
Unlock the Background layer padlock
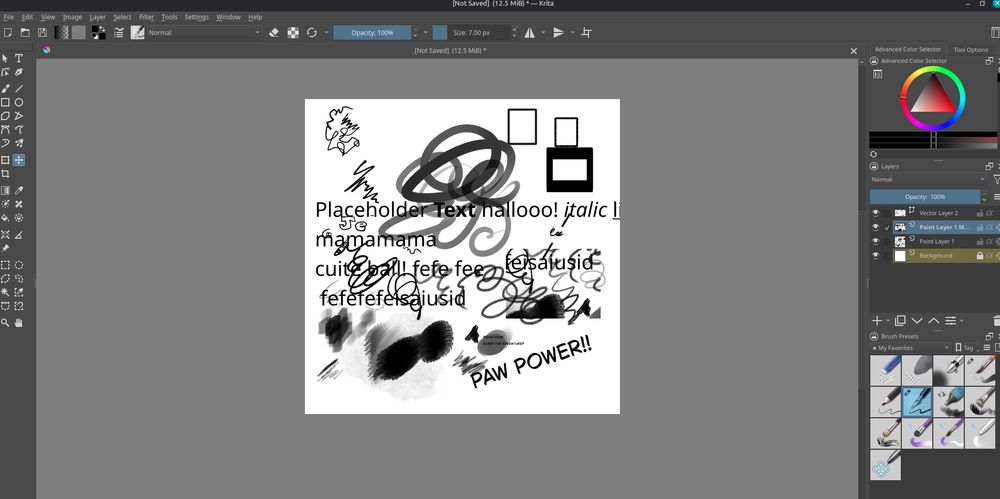(980, 255)
